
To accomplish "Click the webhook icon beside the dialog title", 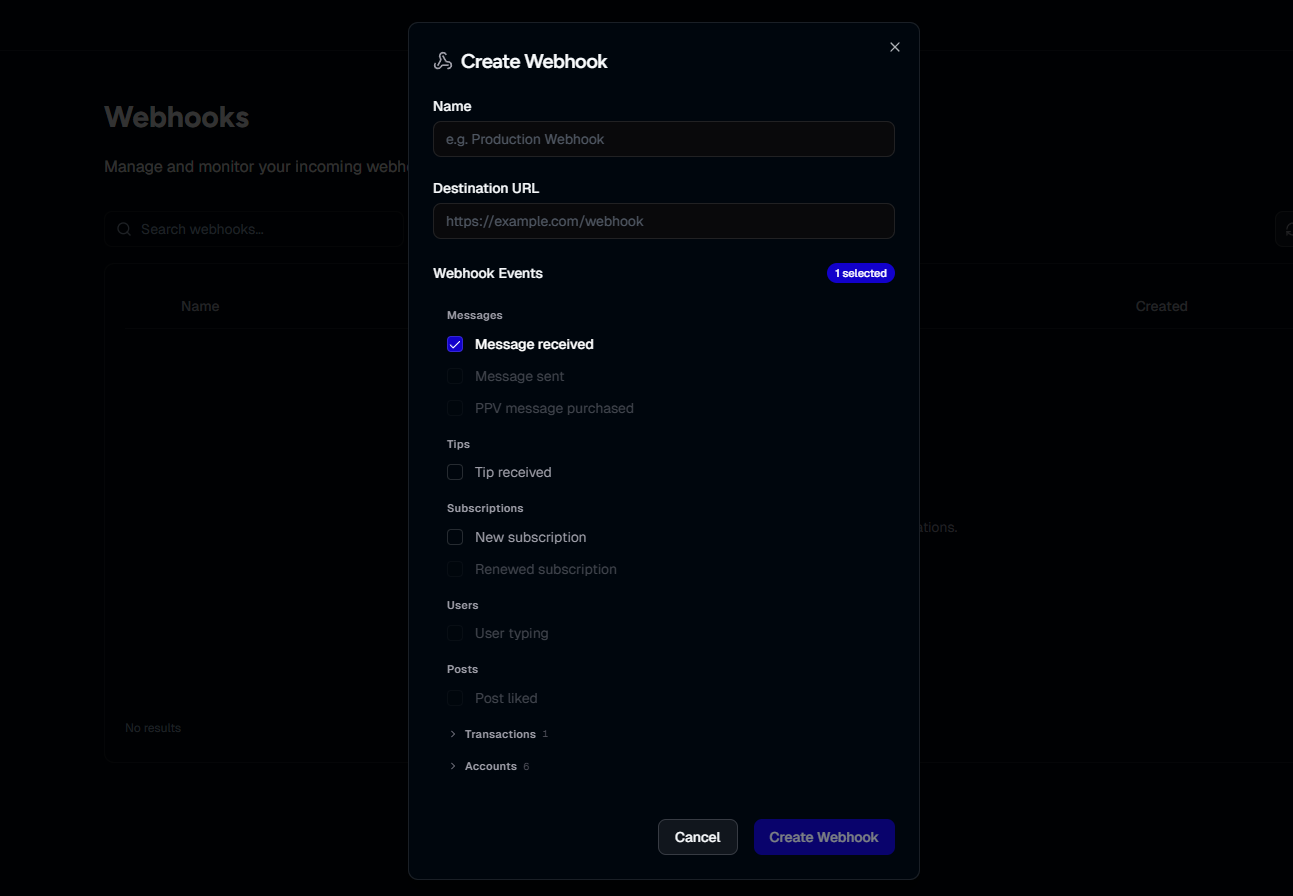I will (441, 60).
